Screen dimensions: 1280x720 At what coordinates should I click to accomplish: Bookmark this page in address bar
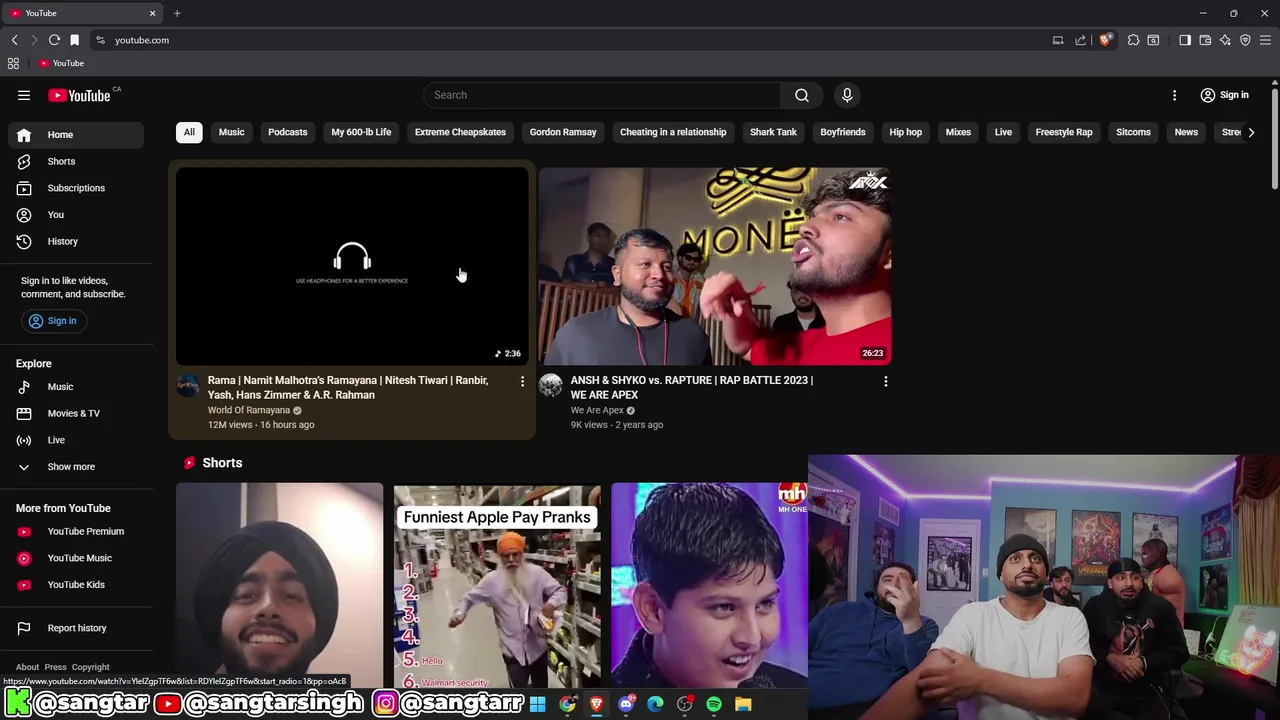tap(74, 40)
